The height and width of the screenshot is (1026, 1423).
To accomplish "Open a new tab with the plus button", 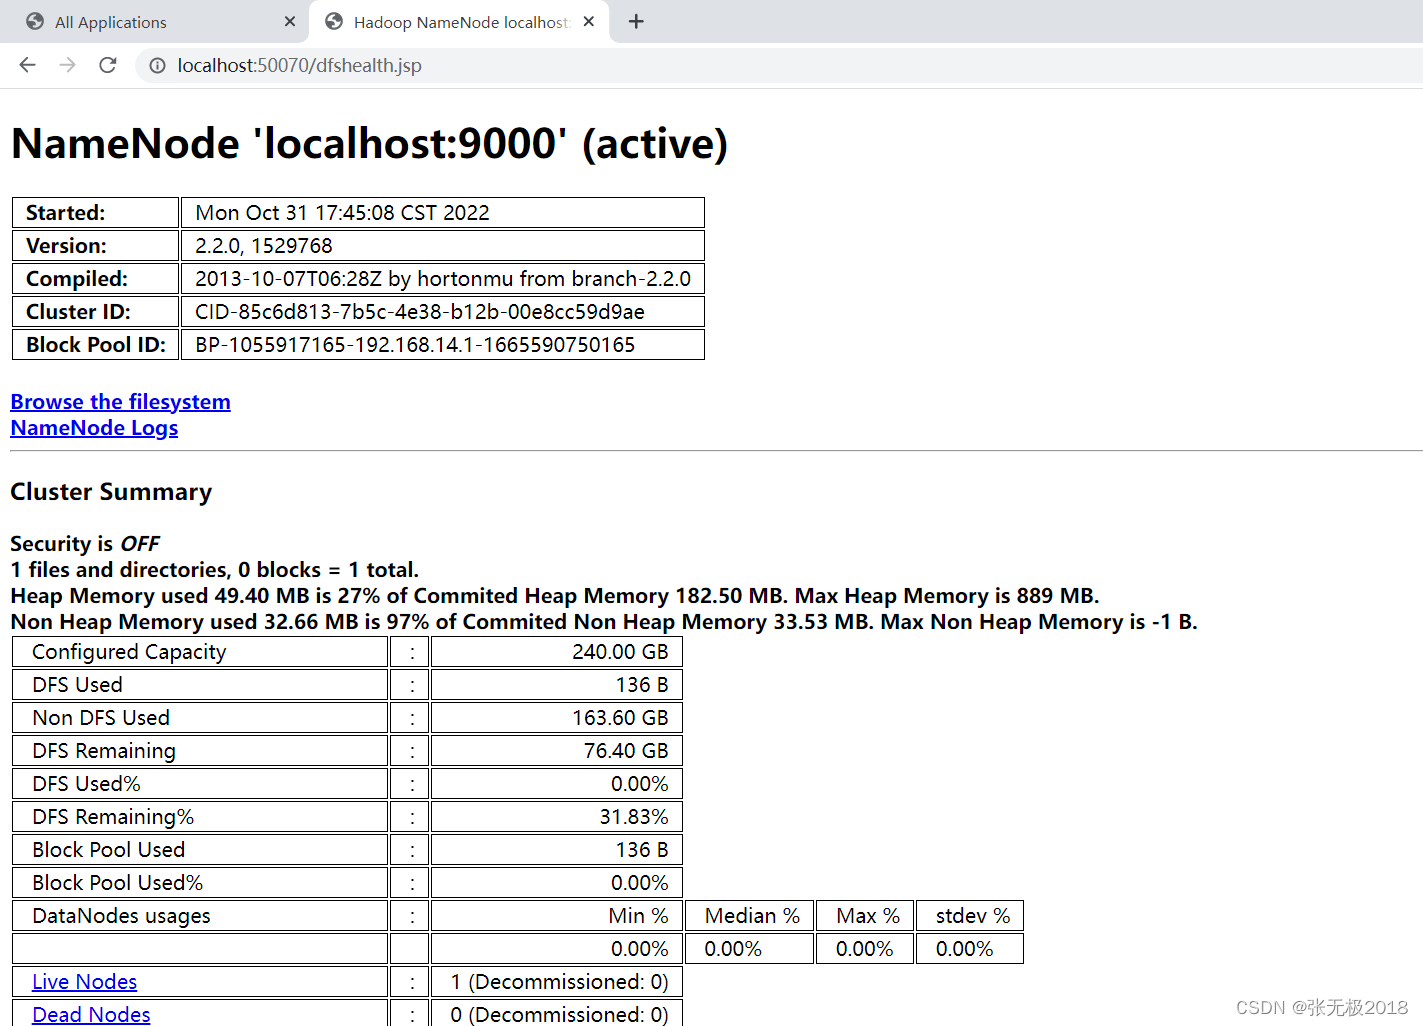I will click(636, 21).
